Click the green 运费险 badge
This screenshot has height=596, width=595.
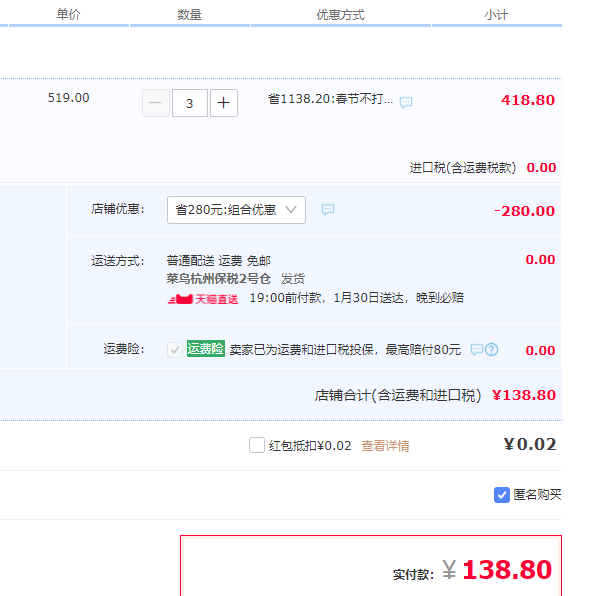206,349
